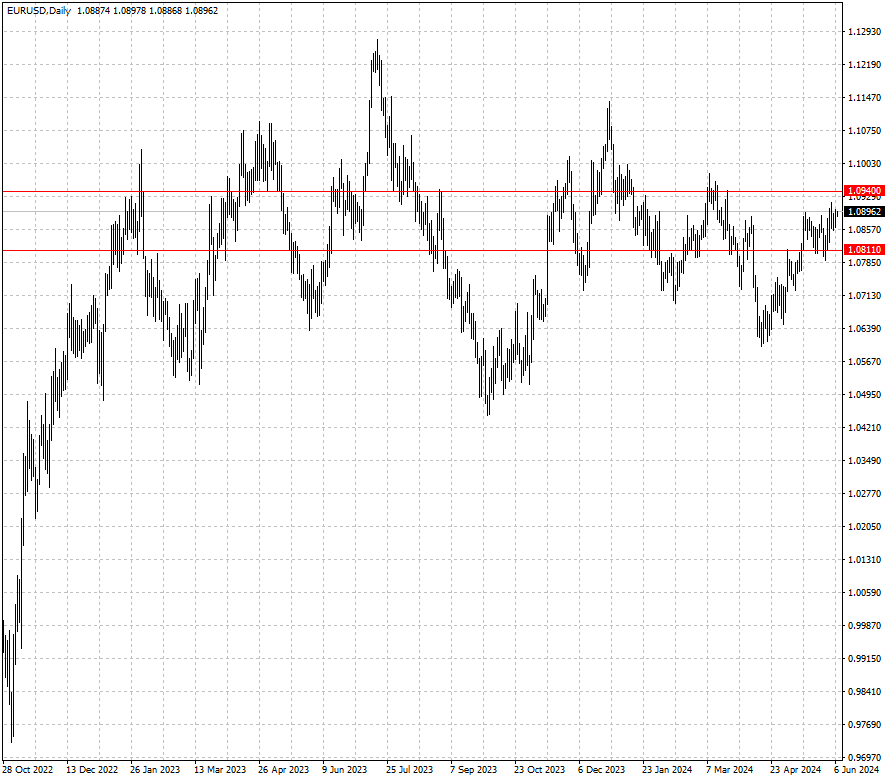Click the price axis value 1.07850
Image resolution: width=888 pixels, height=781 pixels.
[x=864, y=263]
